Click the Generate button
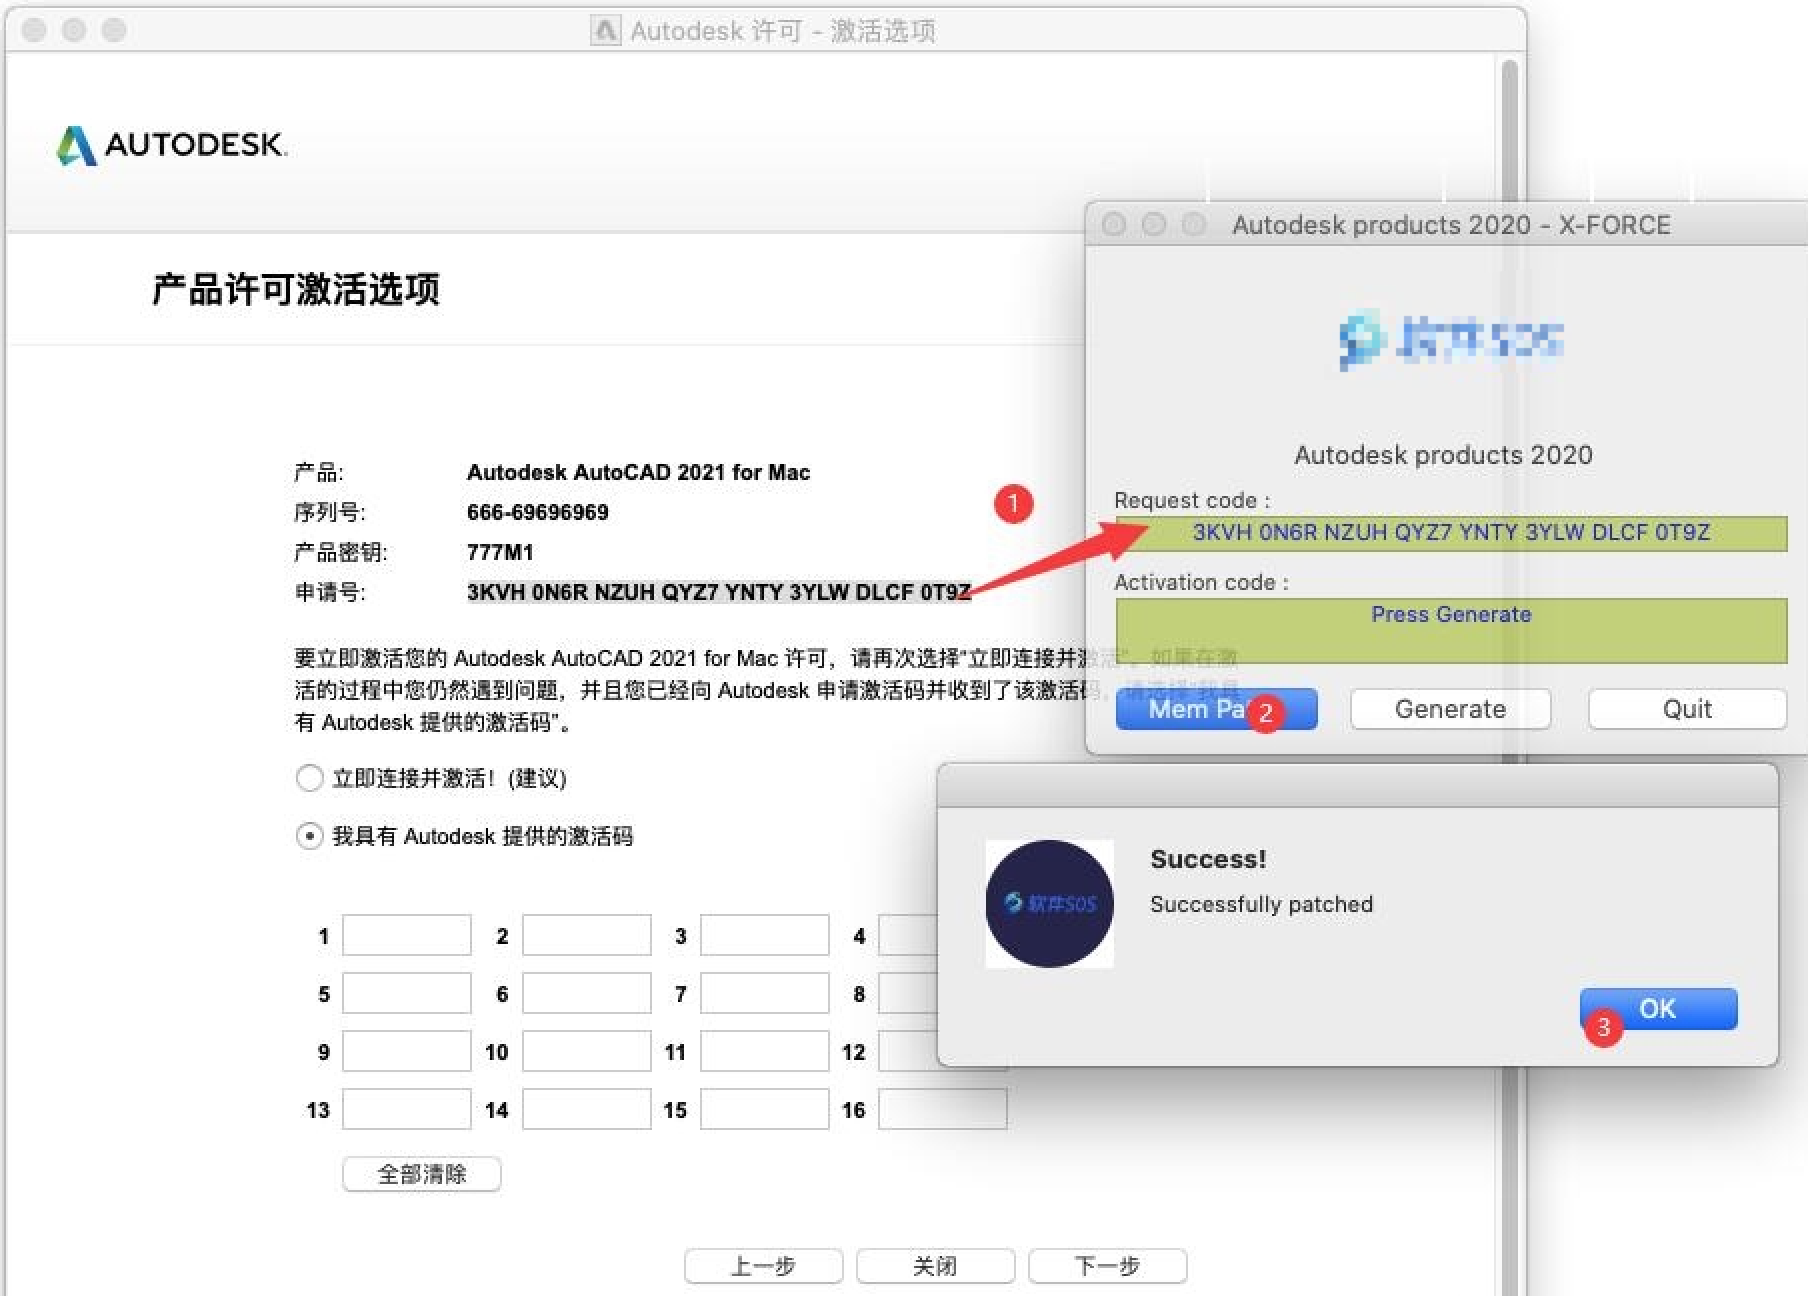Viewport: 1808px width, 1296px height. tap(1449, 709)
